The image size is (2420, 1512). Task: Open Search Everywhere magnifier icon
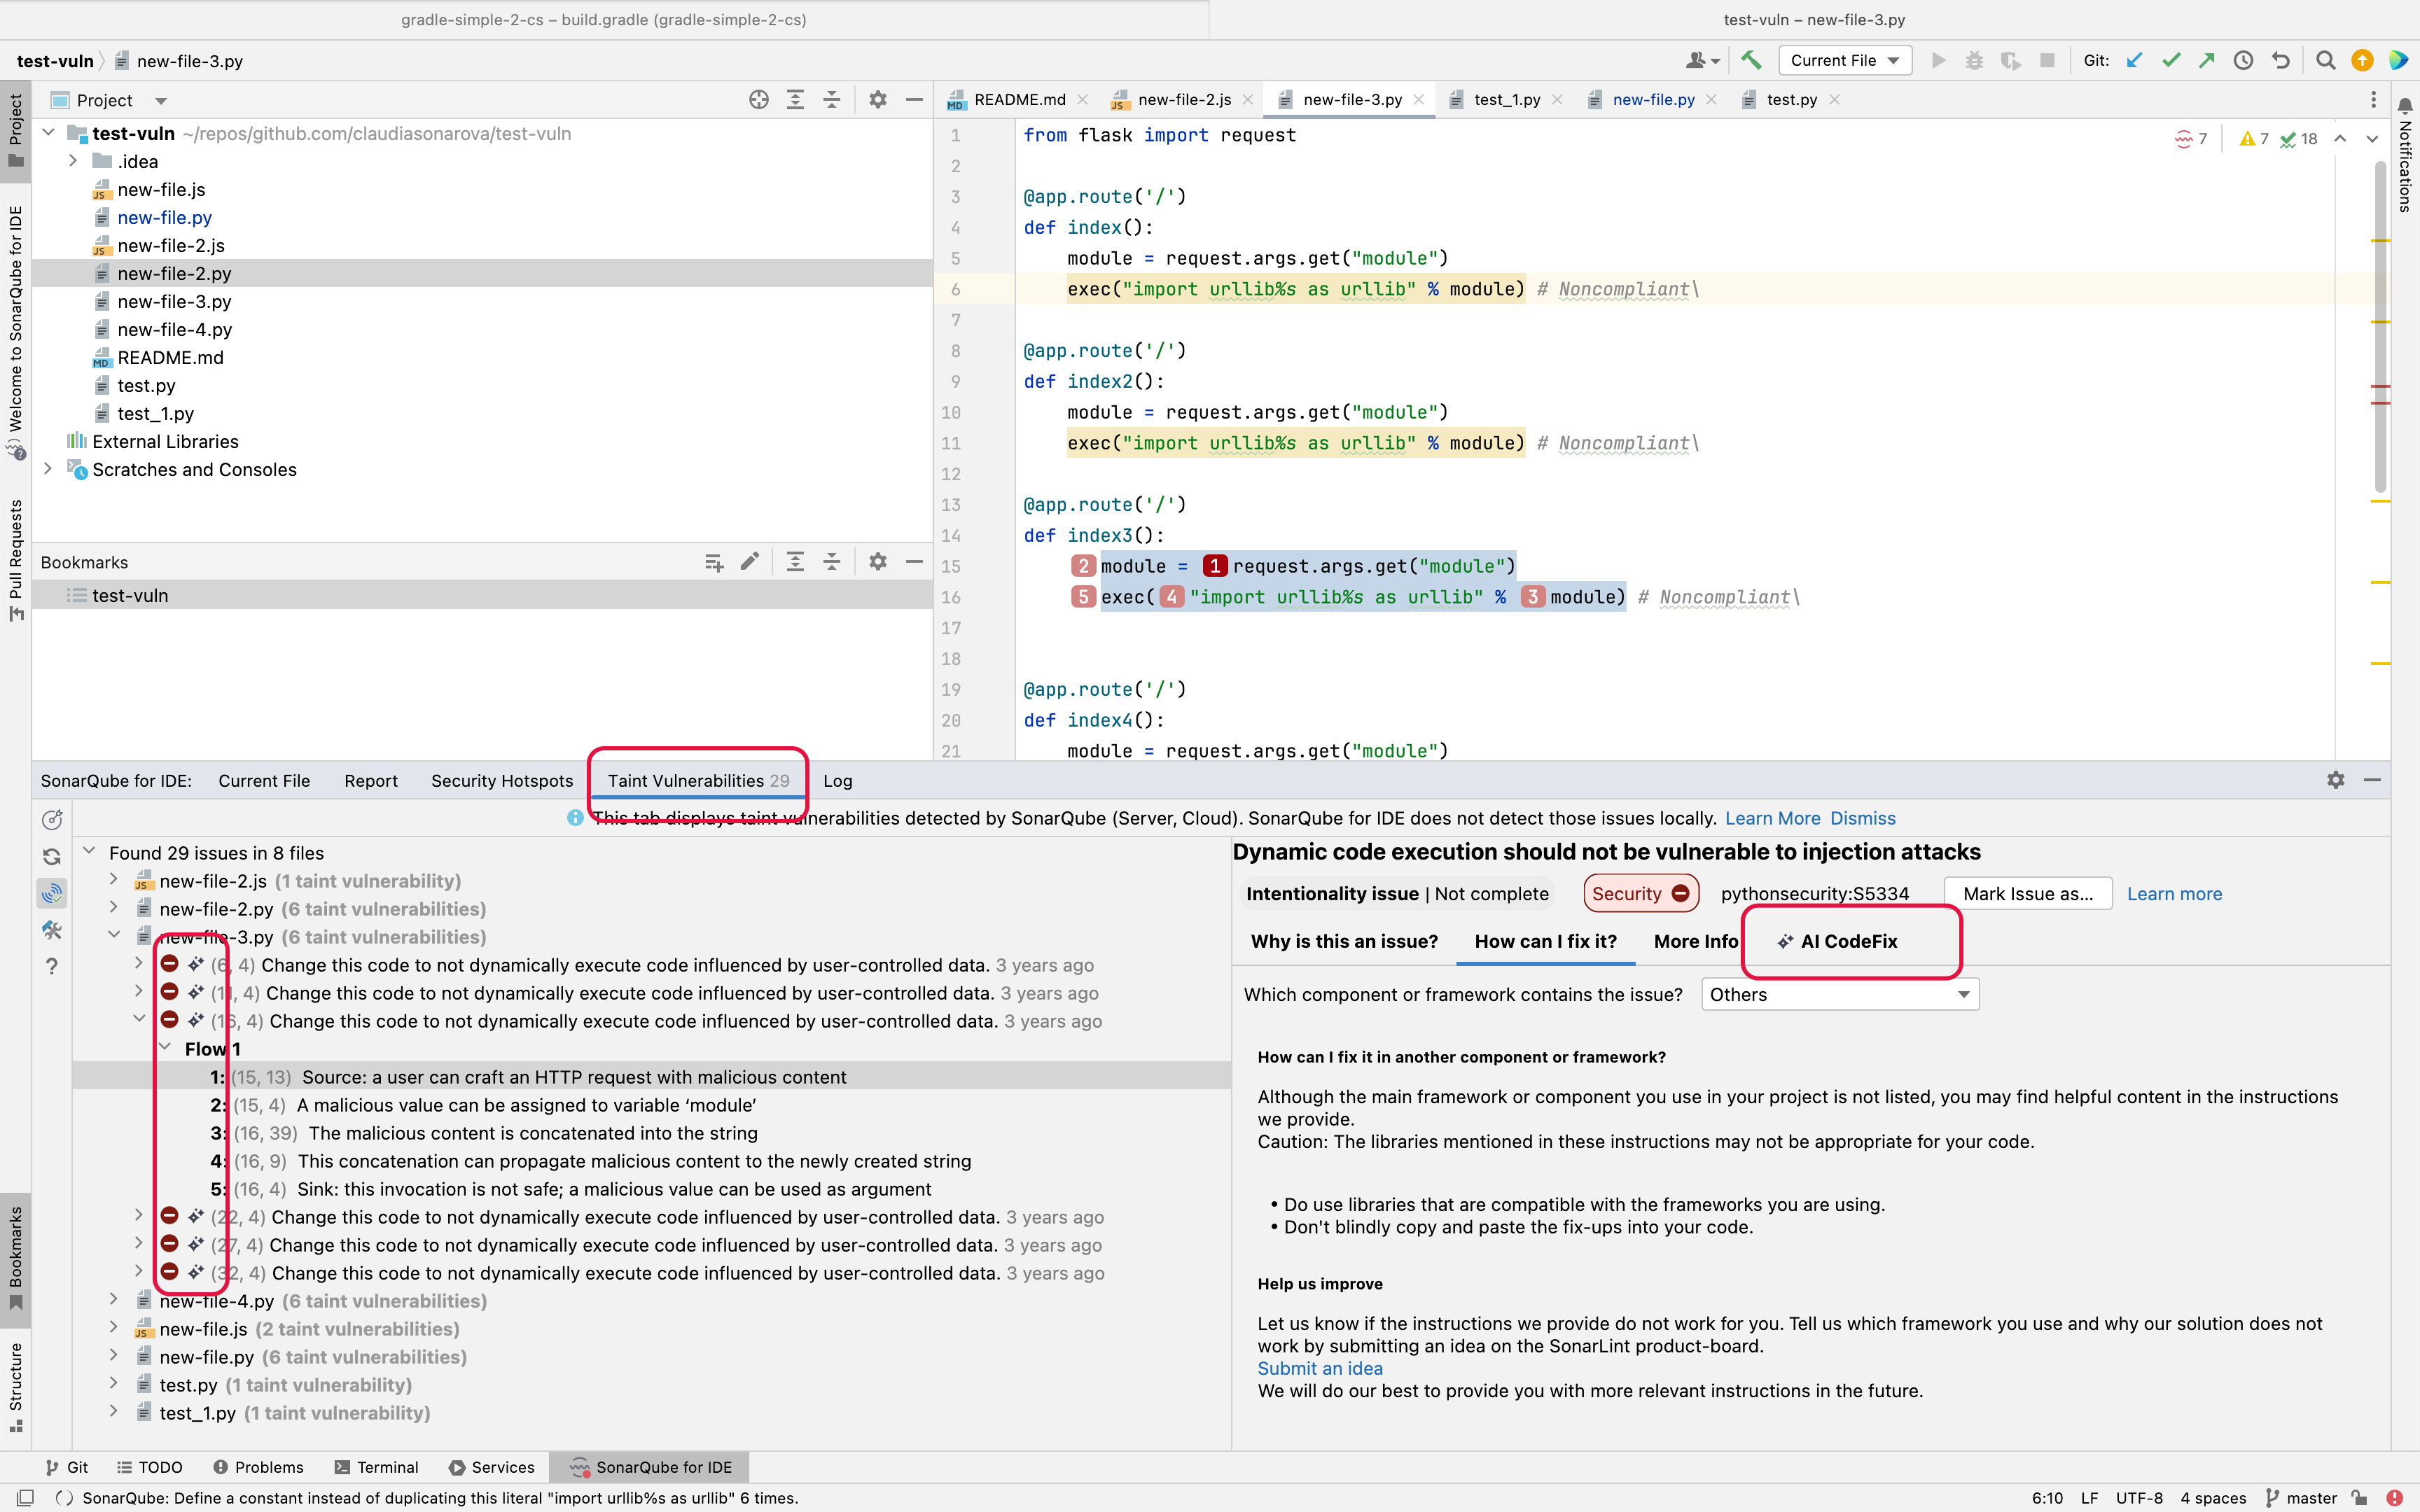click(2326, 60)
